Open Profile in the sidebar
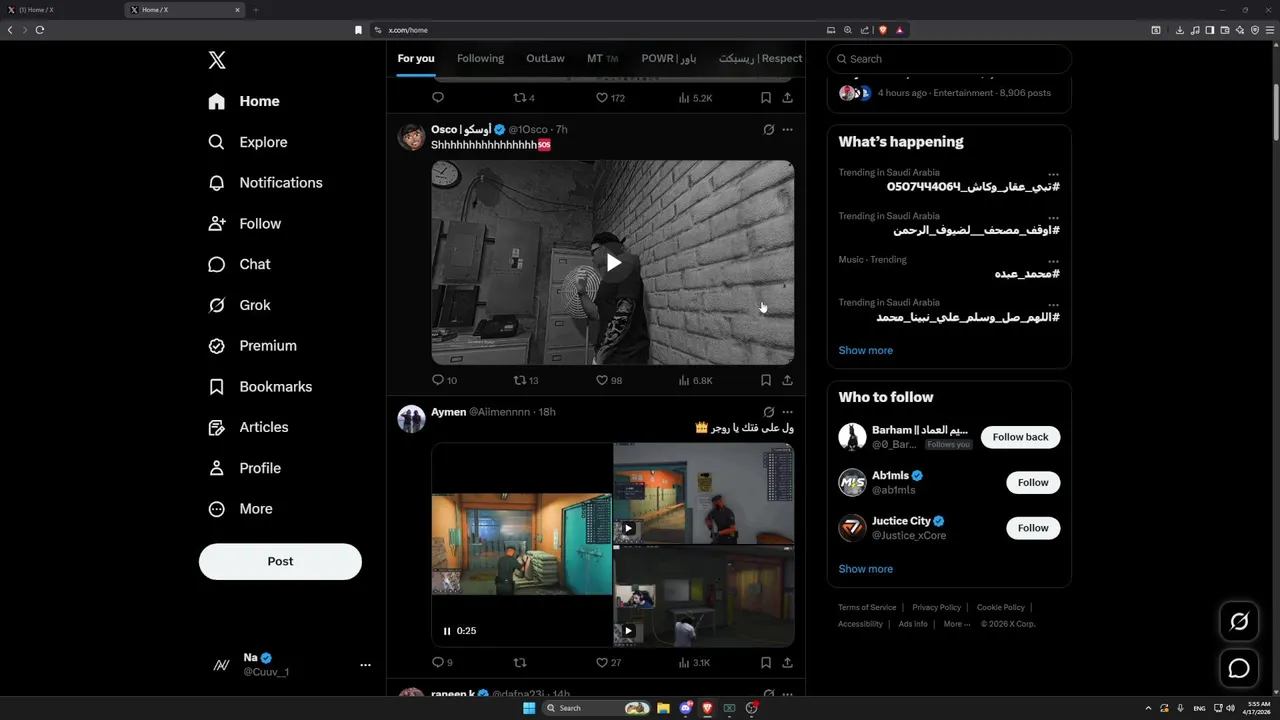Screen dimensions: 1280x720 pos(245,468)
